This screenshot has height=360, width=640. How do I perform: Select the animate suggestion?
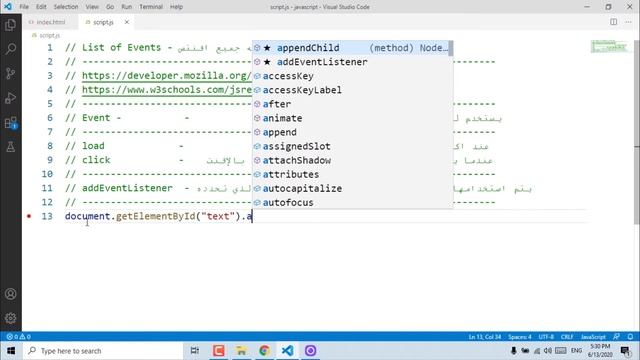click(351, 118)
